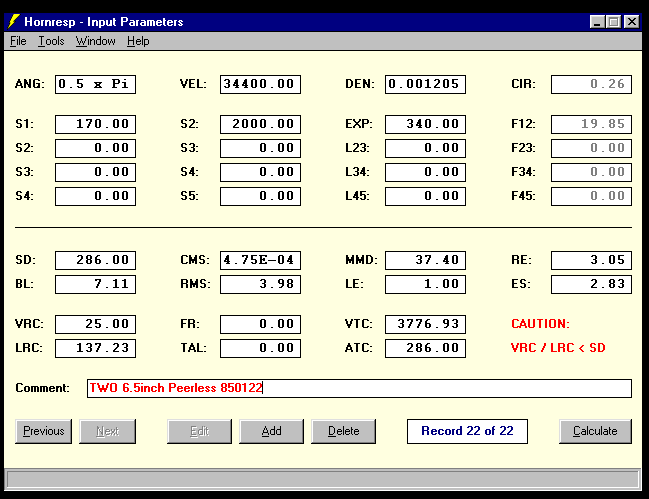Edit the ES field 2.83
The image size is (649, 499).
pyautogui.click(x=591, y=284)
